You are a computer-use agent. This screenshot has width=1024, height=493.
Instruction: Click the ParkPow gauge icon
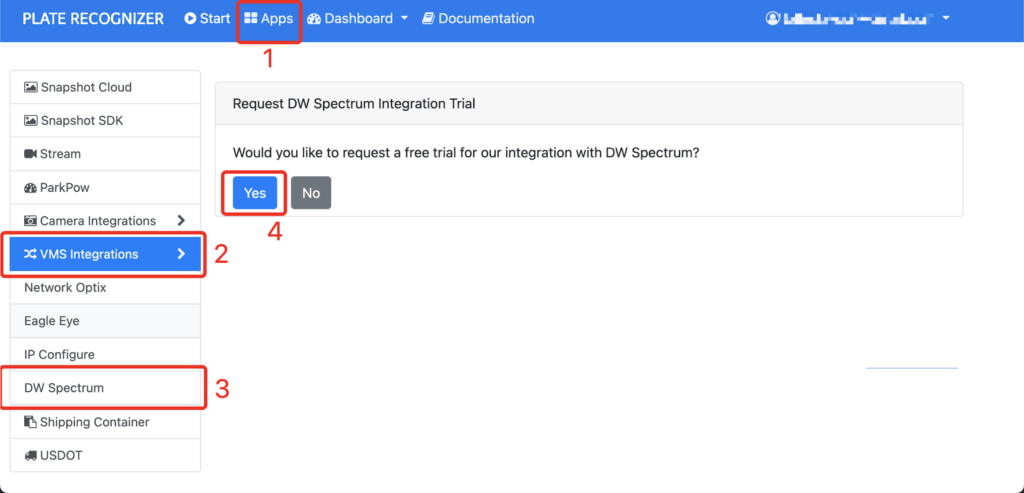[x=30, y=187]
